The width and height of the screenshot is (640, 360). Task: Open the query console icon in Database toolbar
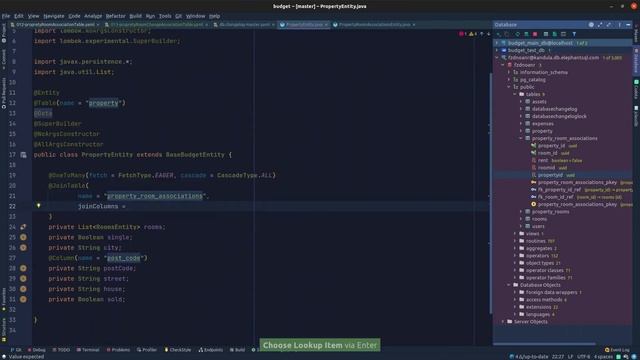(563, 34)
